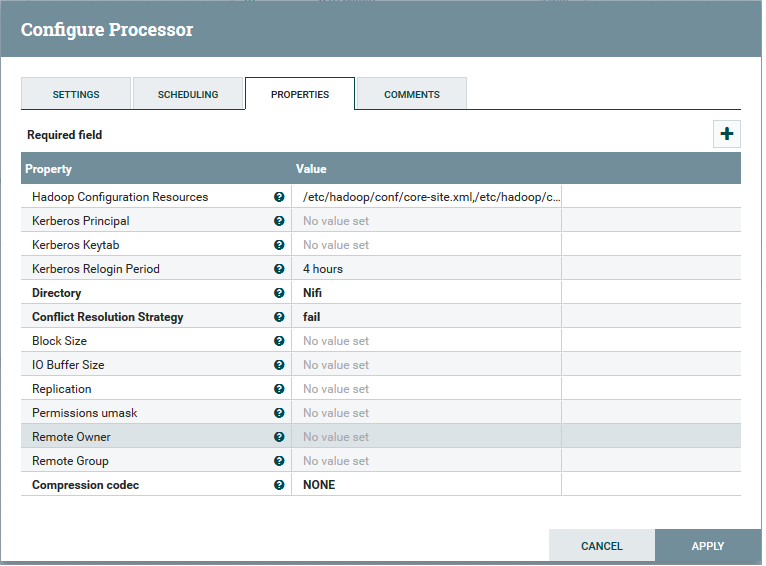This screenshot has height=566, width=766.
Task: Open Conflict Resolution Strategy value 'fail'
Action: pos(425,317)
